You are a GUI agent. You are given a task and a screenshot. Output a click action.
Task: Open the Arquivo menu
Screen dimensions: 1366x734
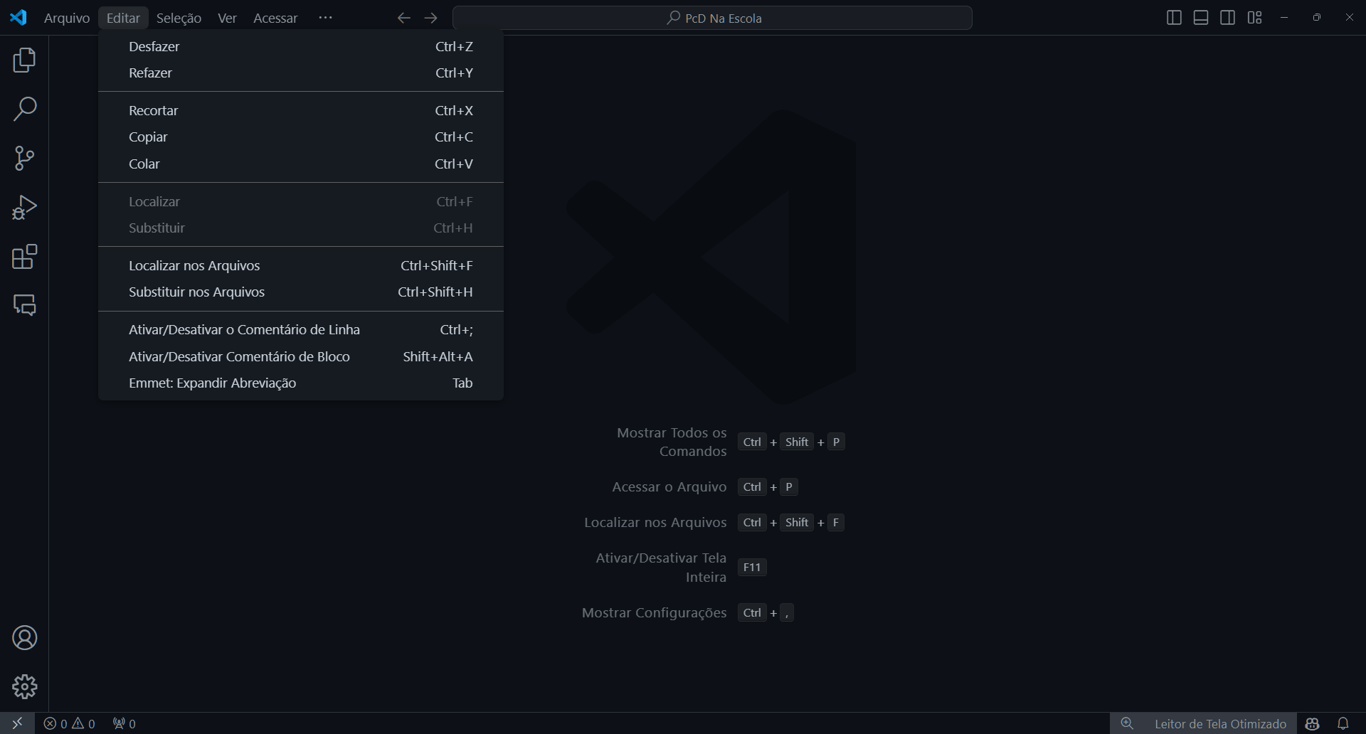67,18
